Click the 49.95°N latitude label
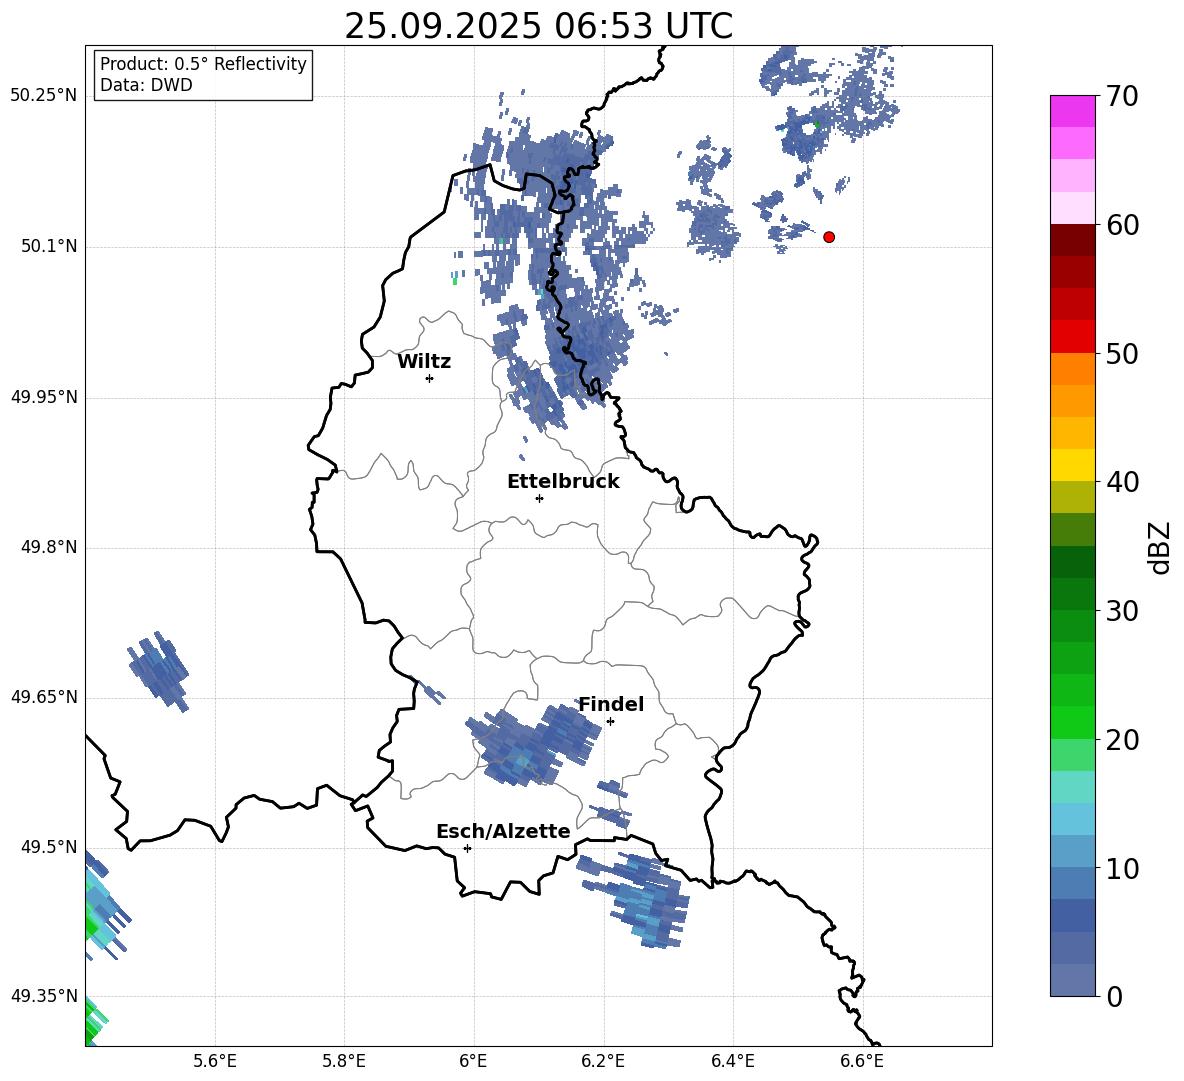 44,396
